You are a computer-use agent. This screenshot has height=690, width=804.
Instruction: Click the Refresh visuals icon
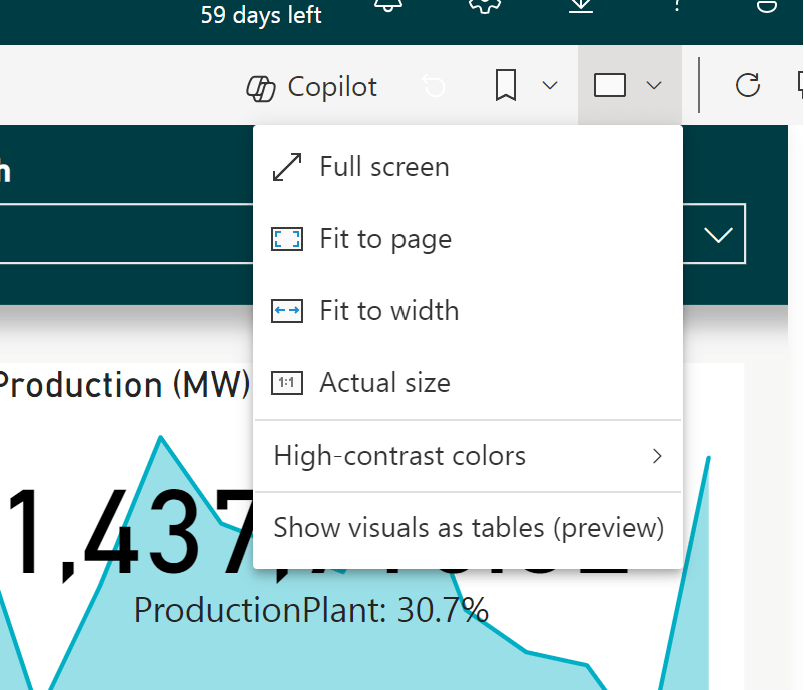click(x=748, y=86)
